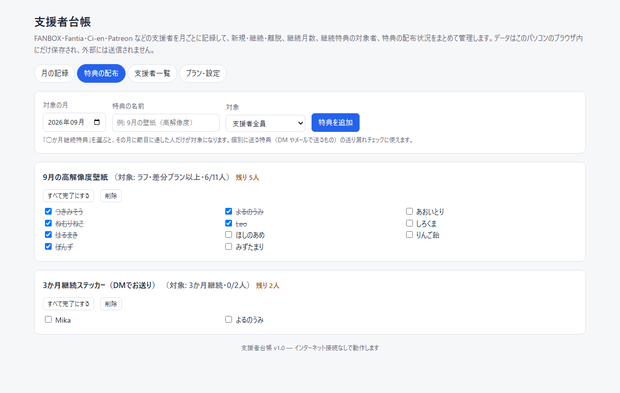This screenshot has height=393, width=620.
Task: Click the 対象の月 date field
Action: (x=74, y=122)
